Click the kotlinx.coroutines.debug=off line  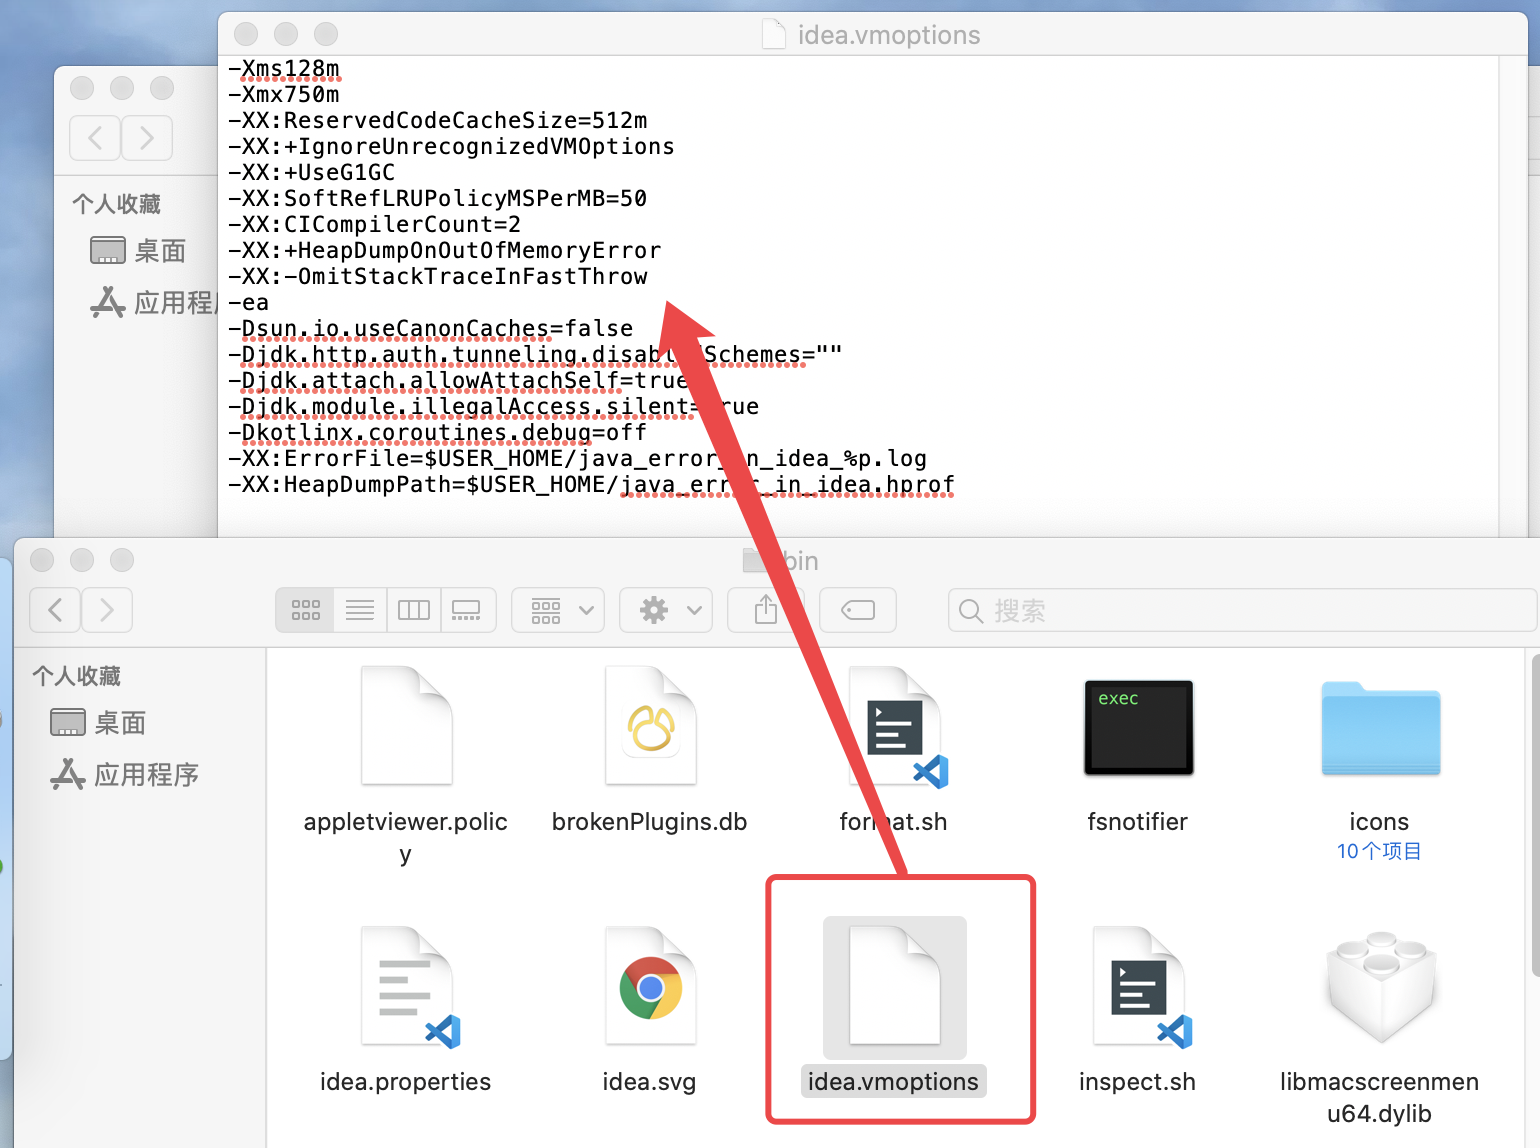click(x=438, y=432)
